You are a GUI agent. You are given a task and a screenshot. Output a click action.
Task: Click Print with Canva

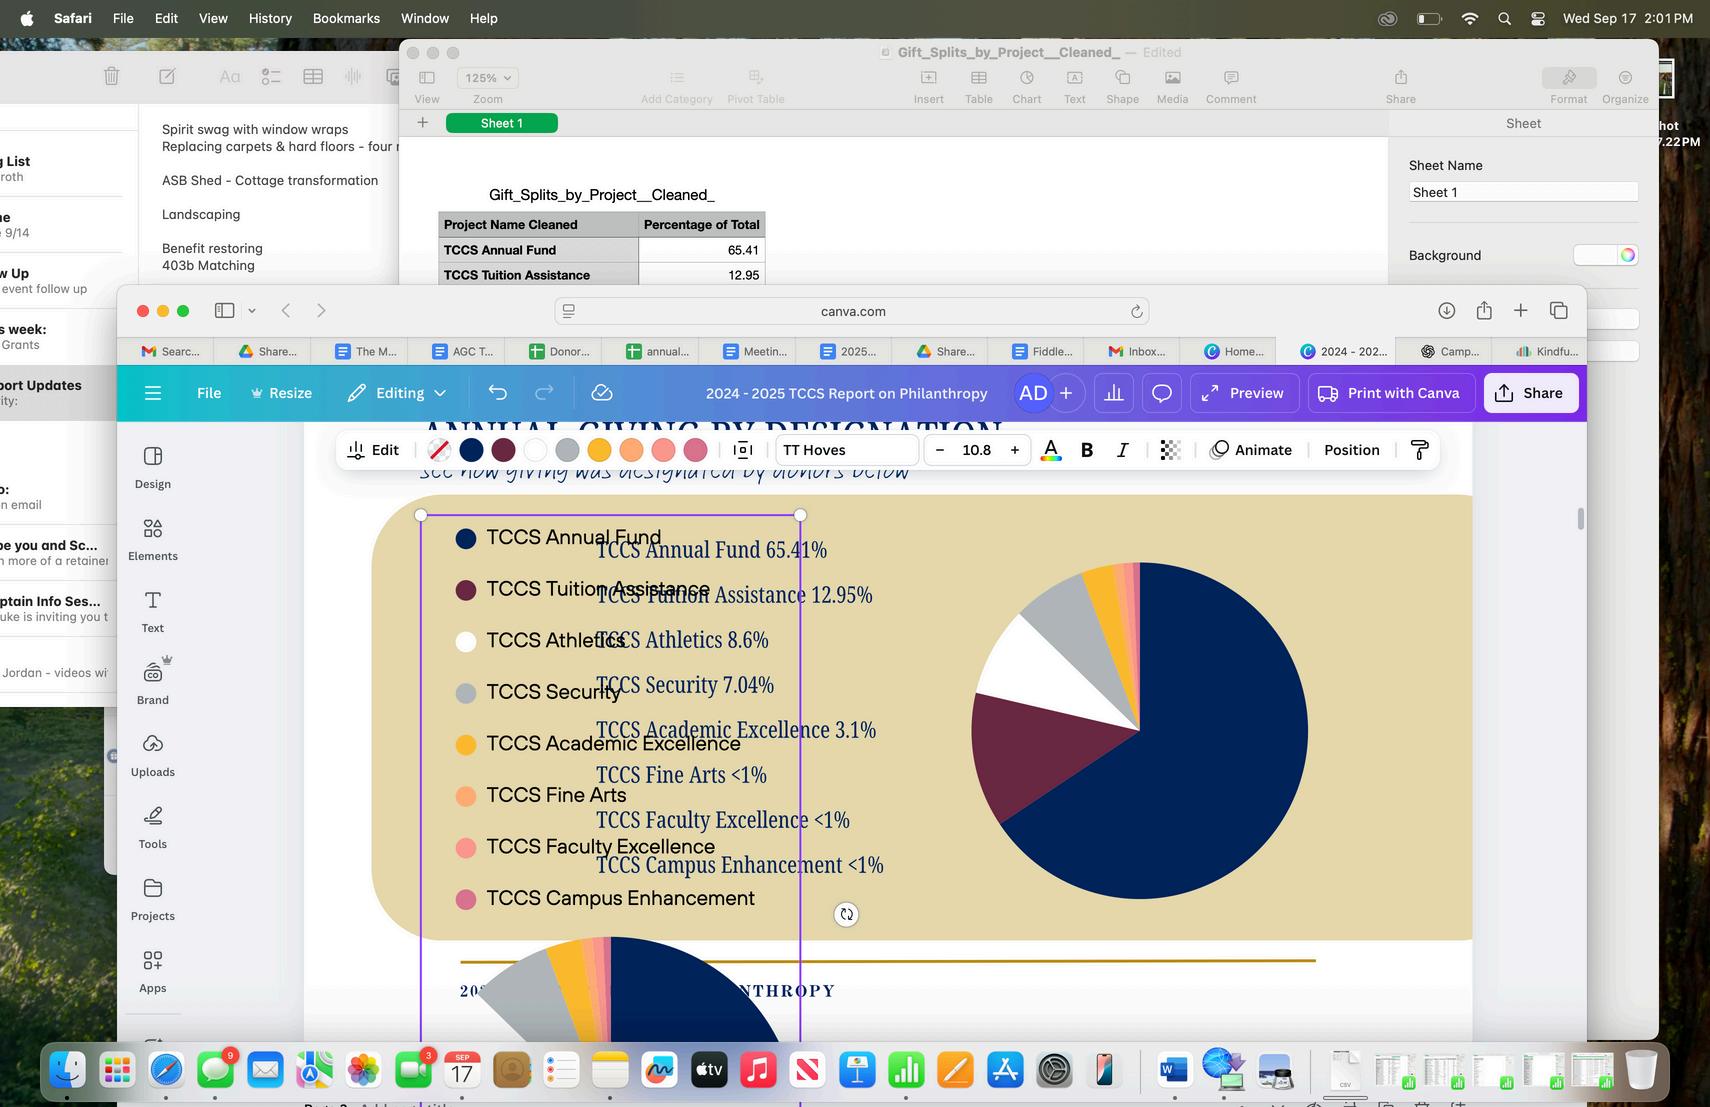coord(1389,393)
